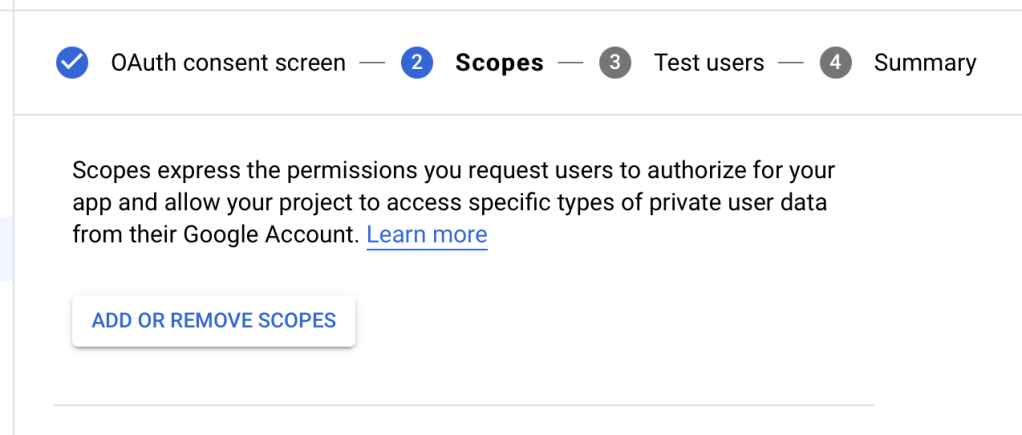Click the blue step 2 circle

(416, 63)
